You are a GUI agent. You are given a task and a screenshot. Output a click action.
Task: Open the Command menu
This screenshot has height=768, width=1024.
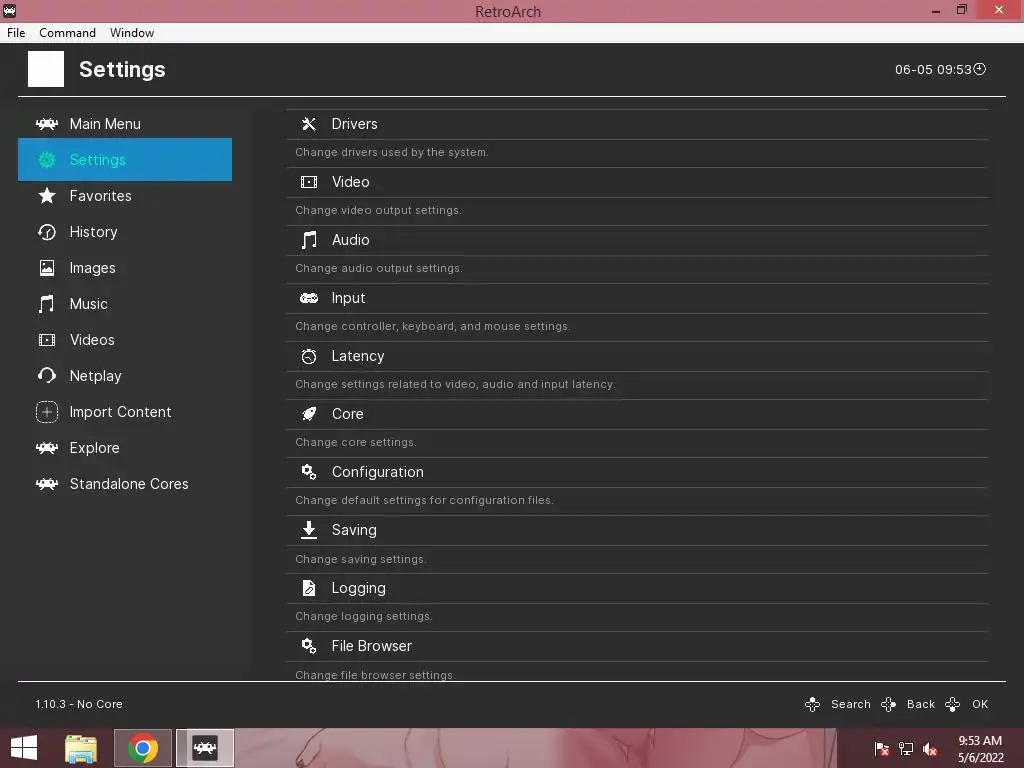click(67, 33)
